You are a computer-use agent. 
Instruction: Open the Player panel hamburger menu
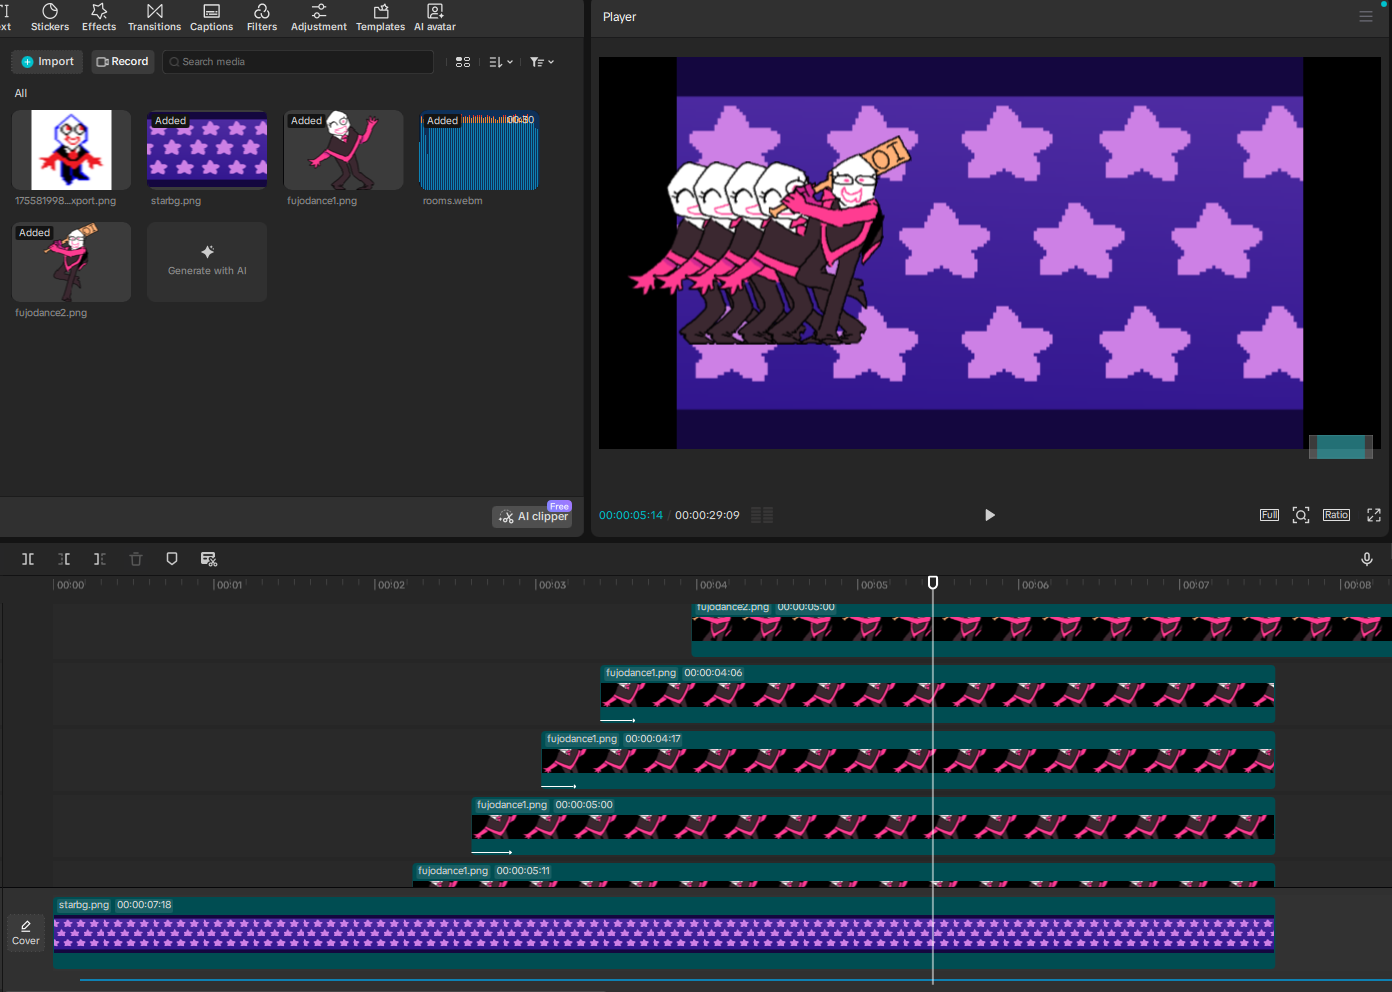(1366, 17)
